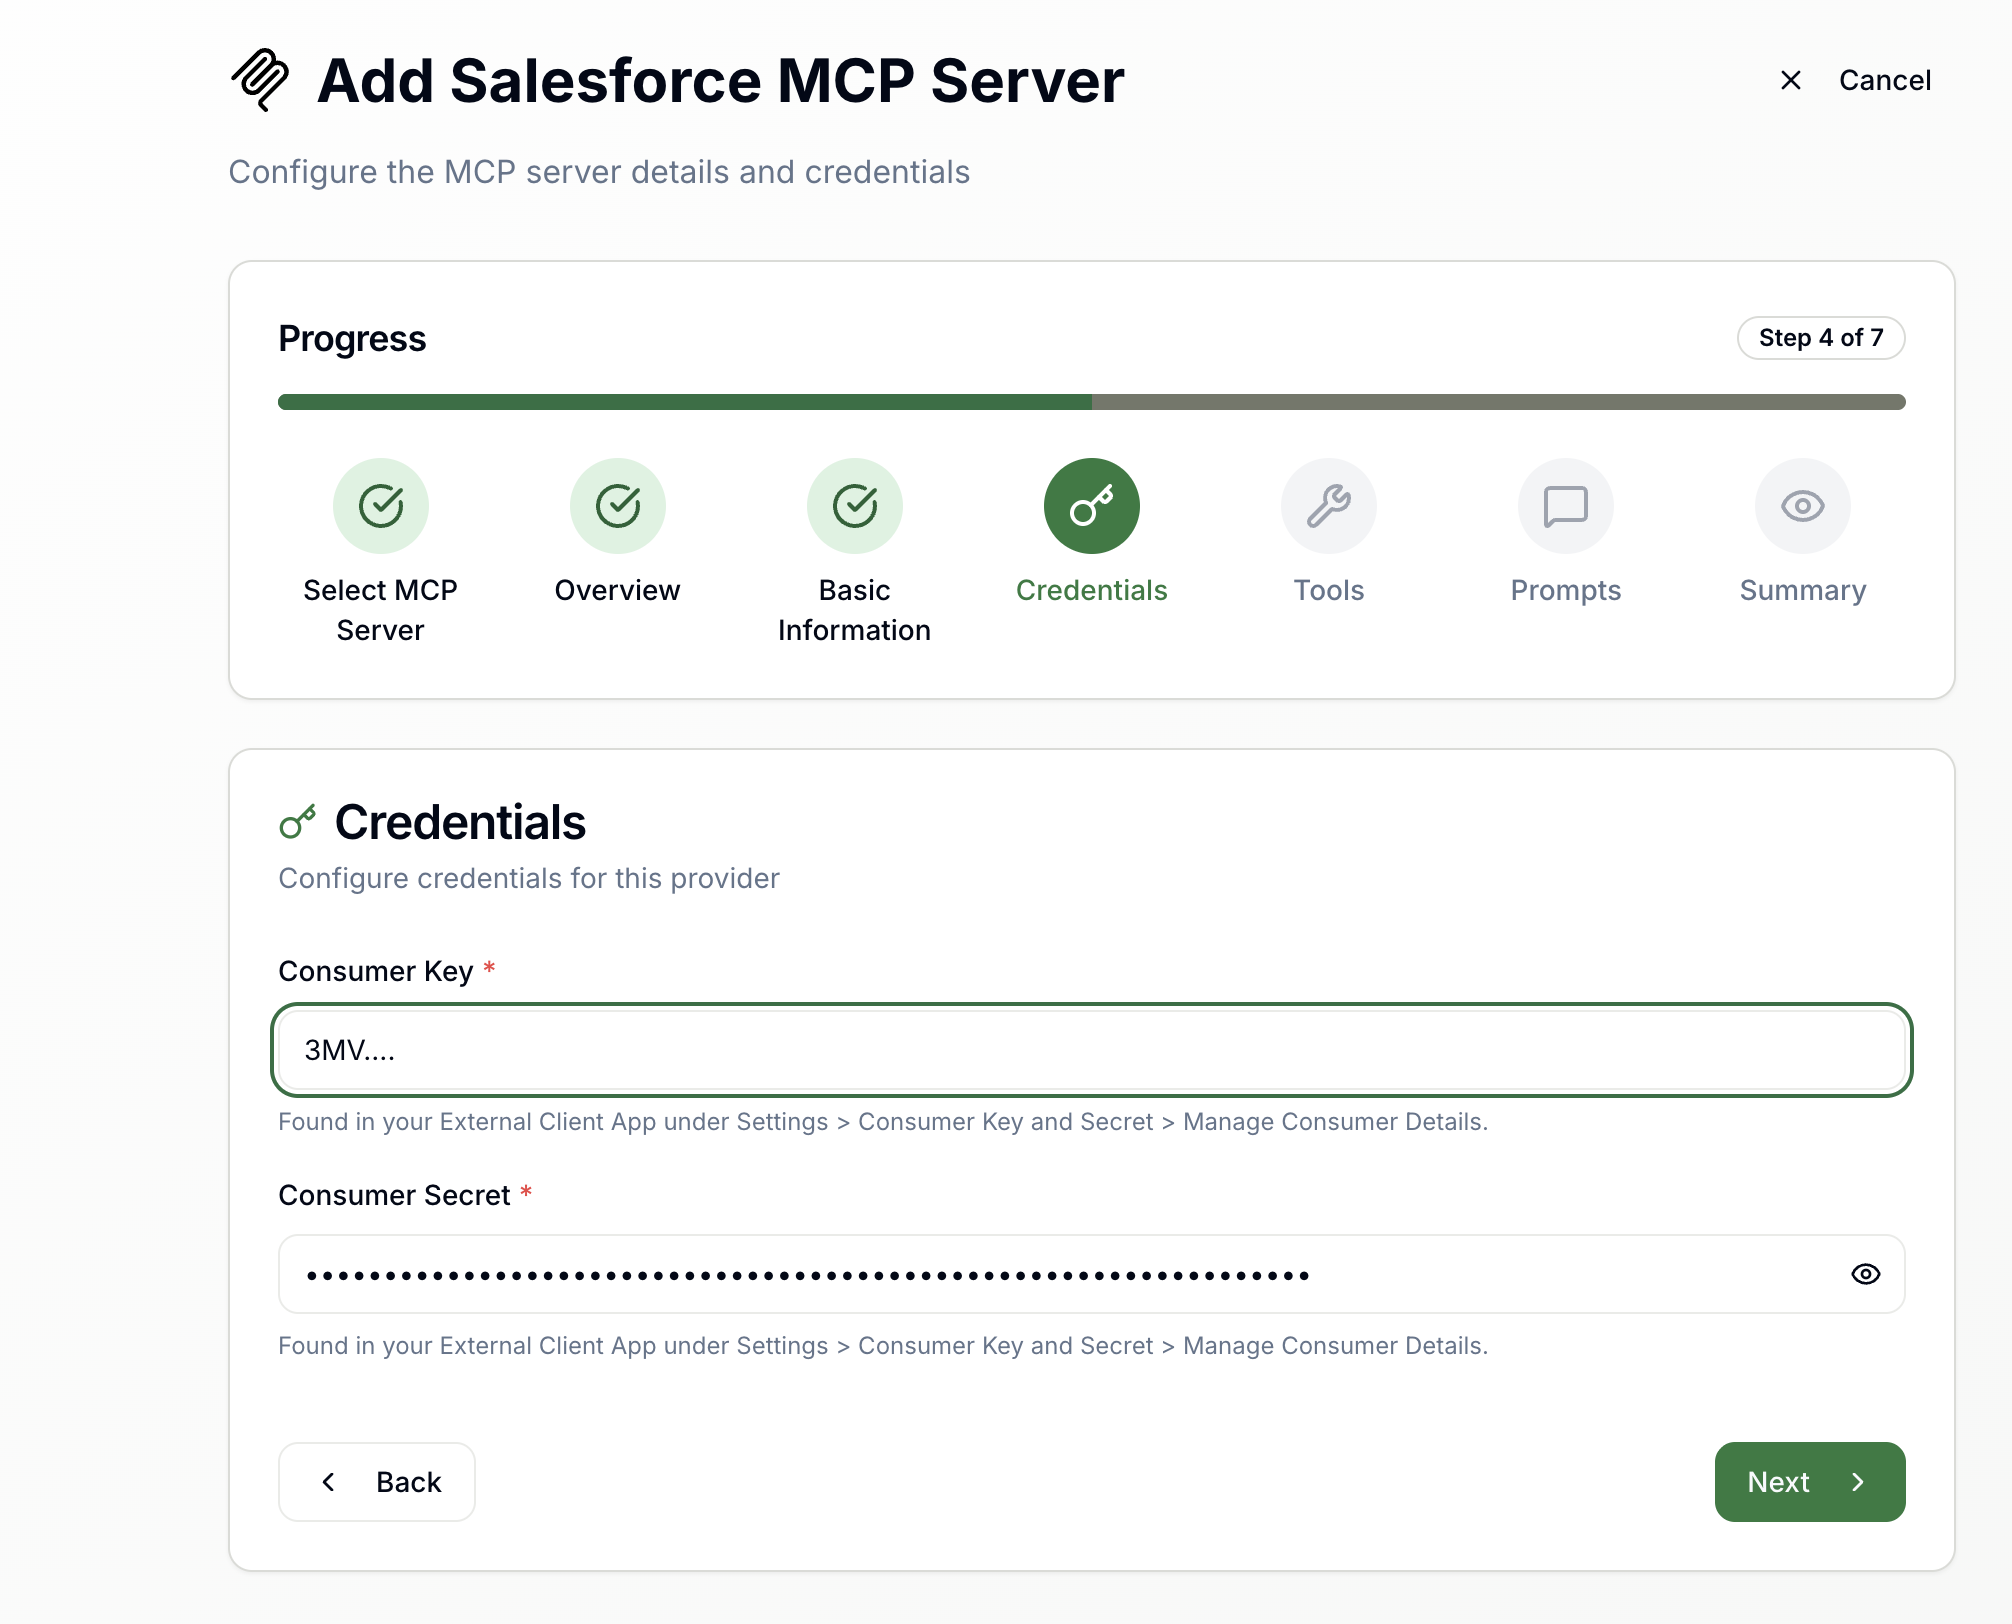Open the Overview step label
Screen dimensions: 2012x1624
[618, 590]
